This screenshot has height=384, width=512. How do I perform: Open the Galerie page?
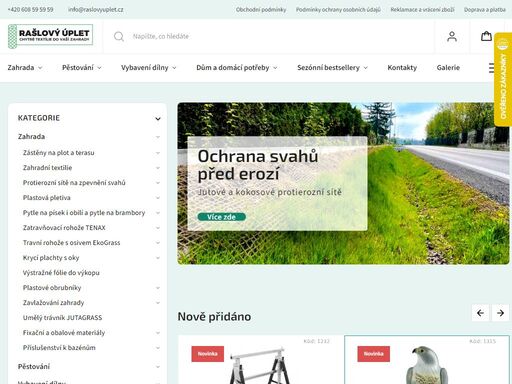pos(448,68)
